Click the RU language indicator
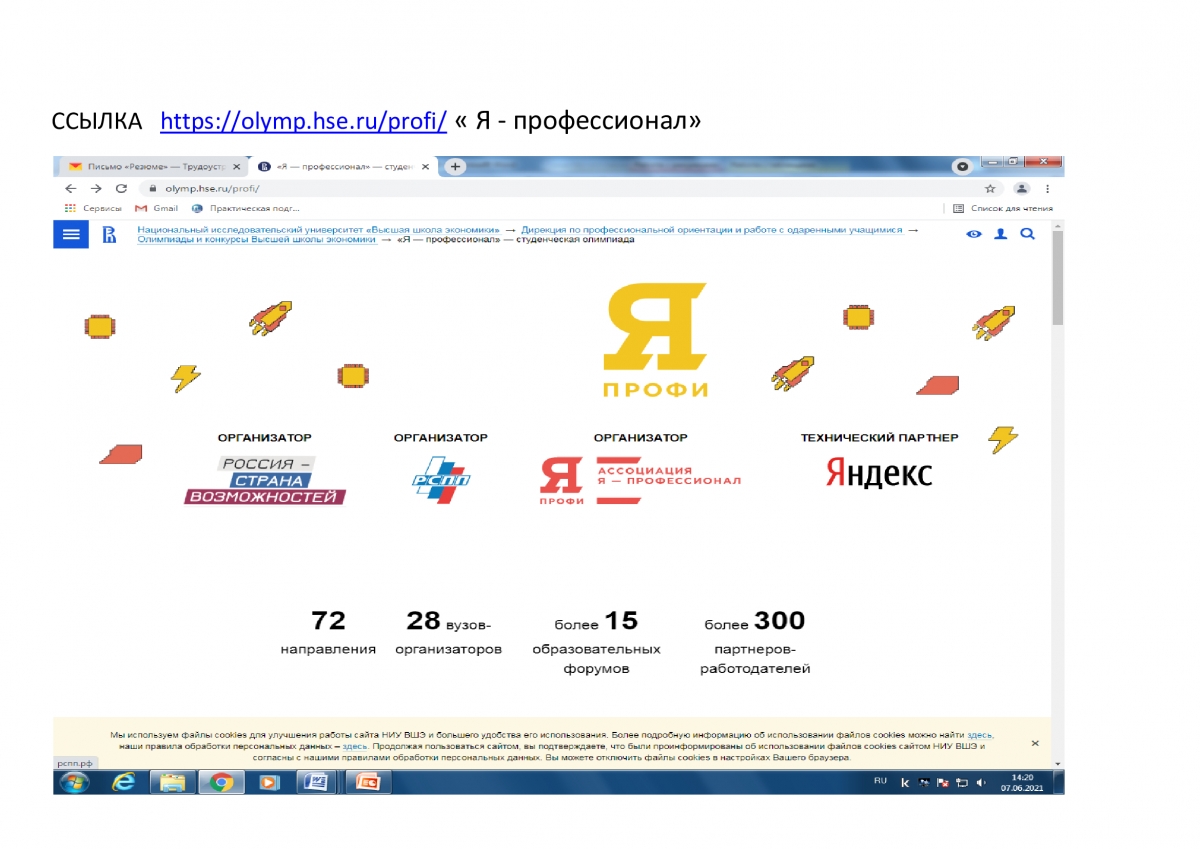 [880, 780]
